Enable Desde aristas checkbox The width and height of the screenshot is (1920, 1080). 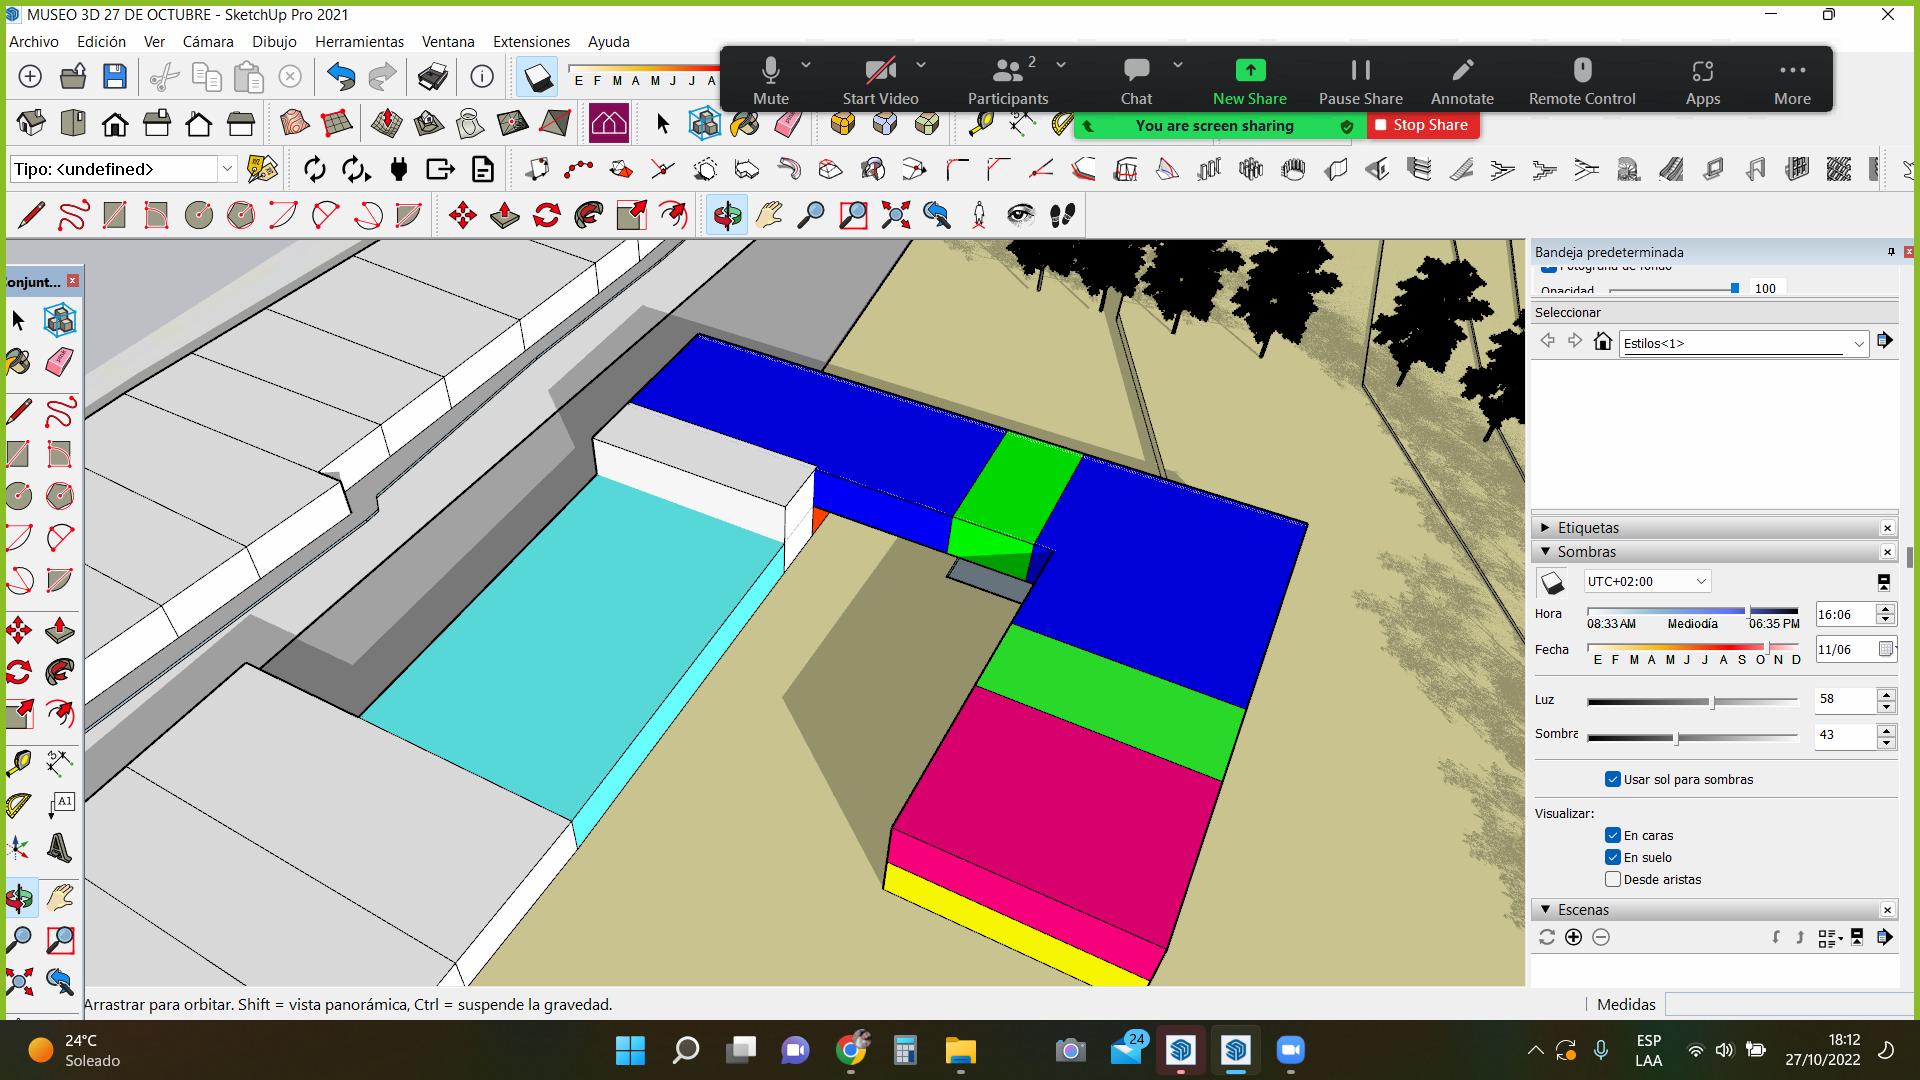(x=1612, y=879)
